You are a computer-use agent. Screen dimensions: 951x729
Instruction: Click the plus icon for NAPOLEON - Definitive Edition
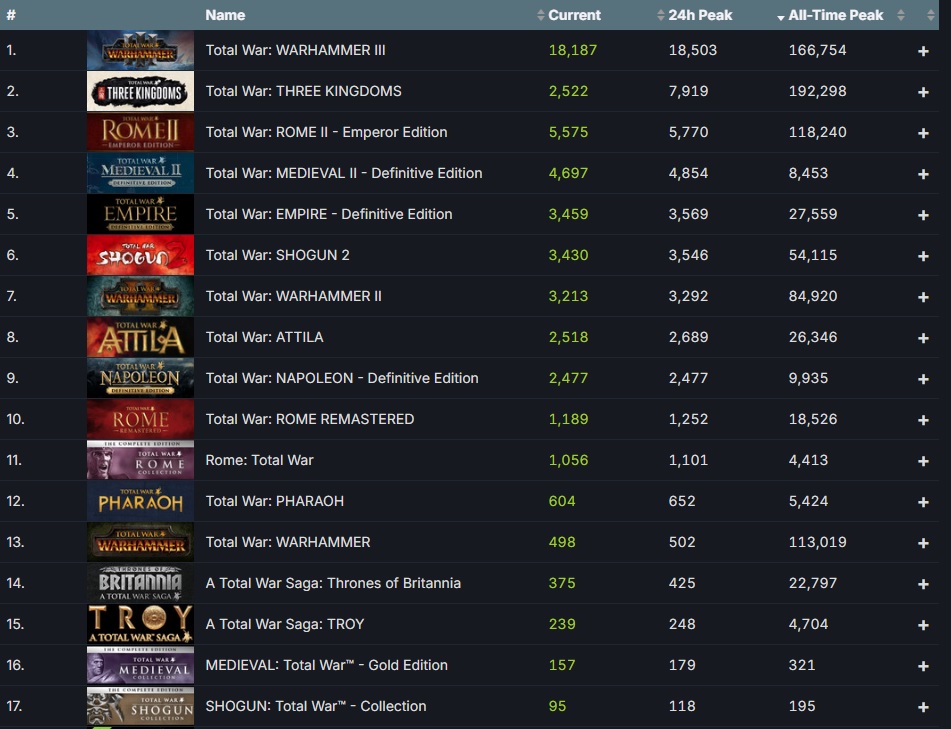(923, 379)
